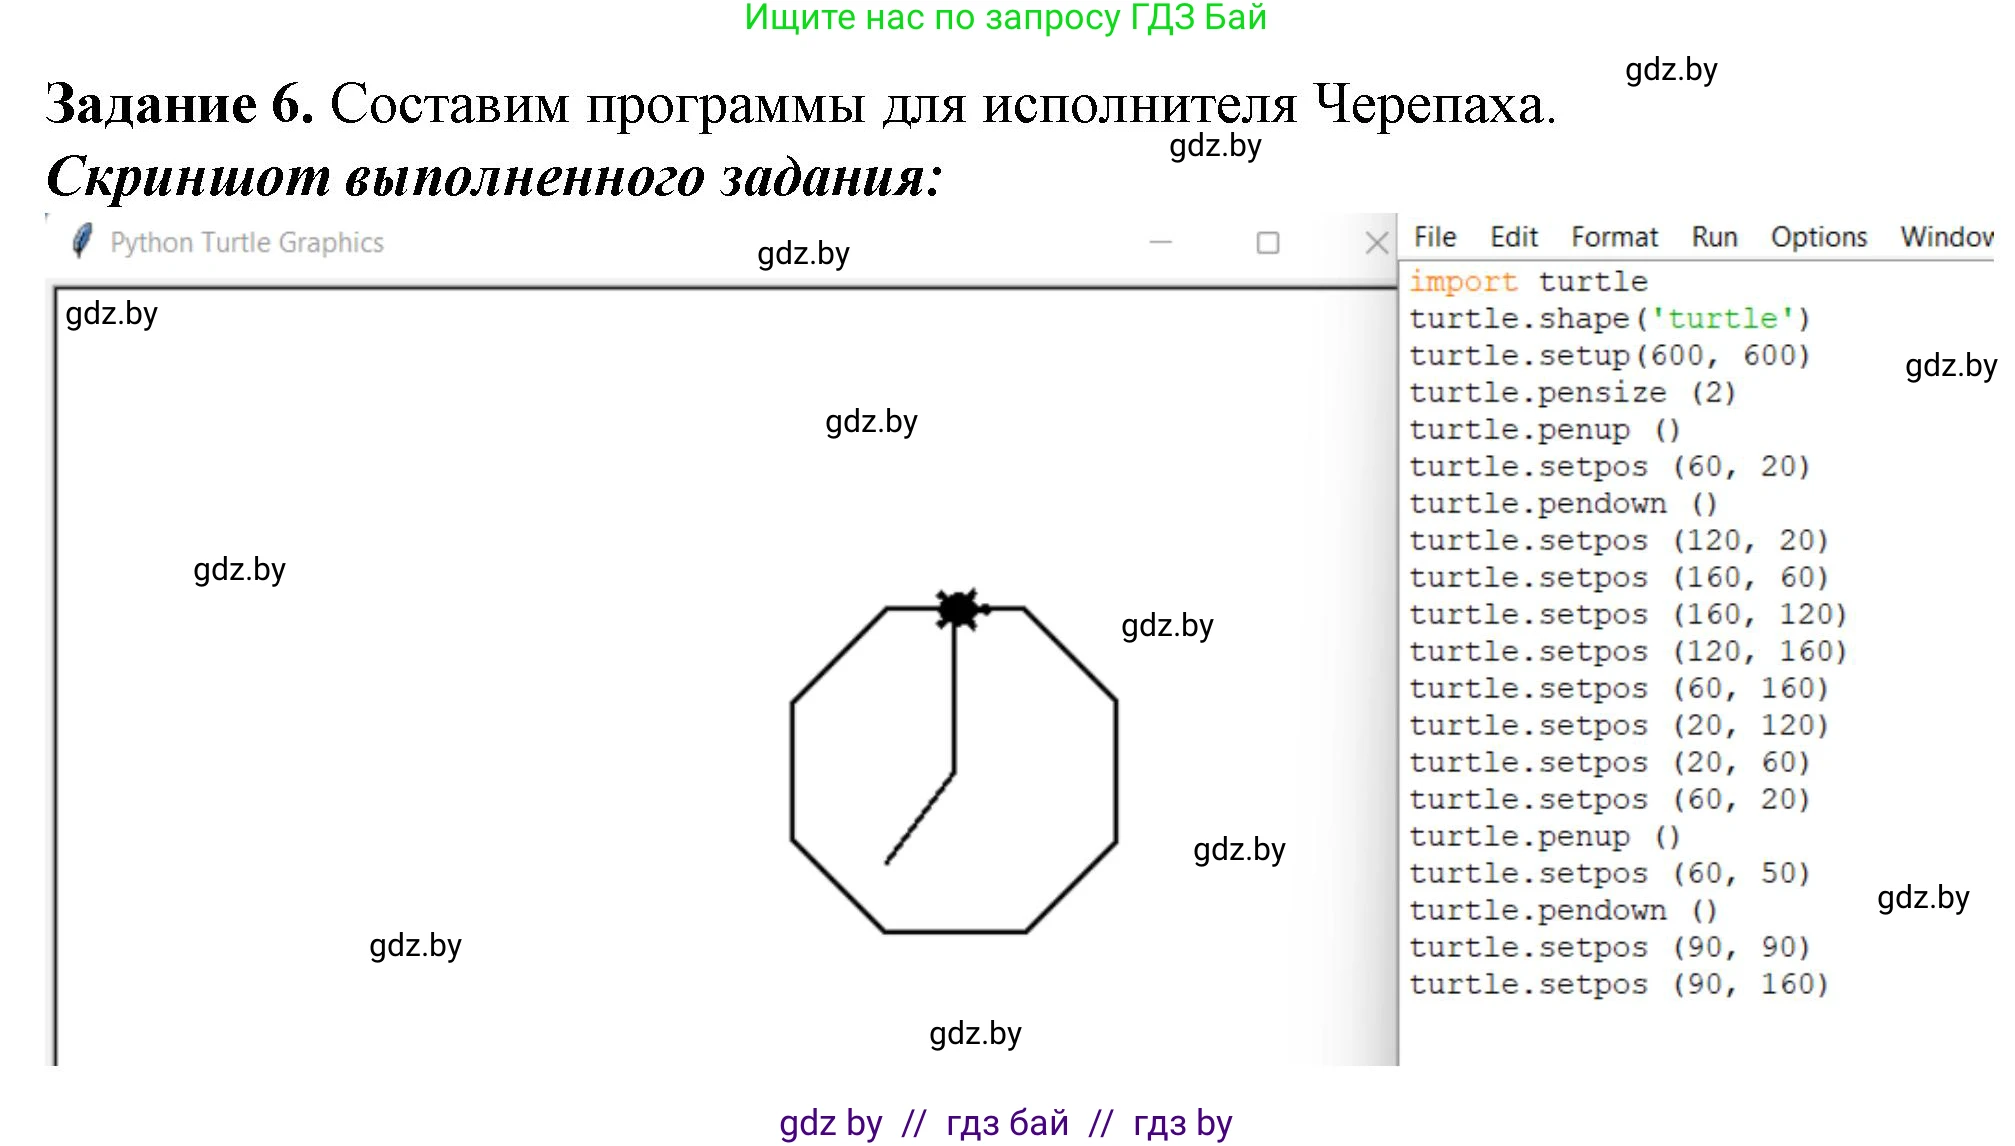Viewport: 2015px width, 1146px height.
Task: Open the Format menu
Action: tap(1613, 237)
